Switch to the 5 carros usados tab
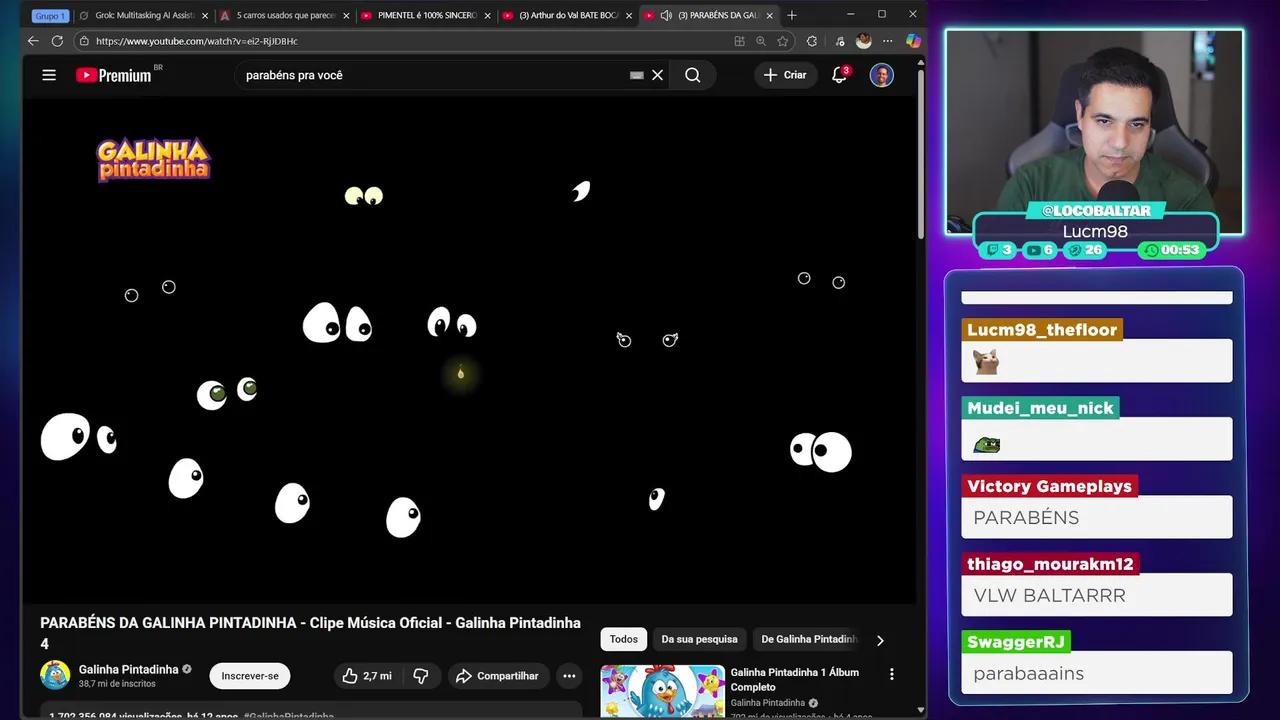Image resolution: width=1280 pixels, height=720 pixels. click(x=285, y=16)
